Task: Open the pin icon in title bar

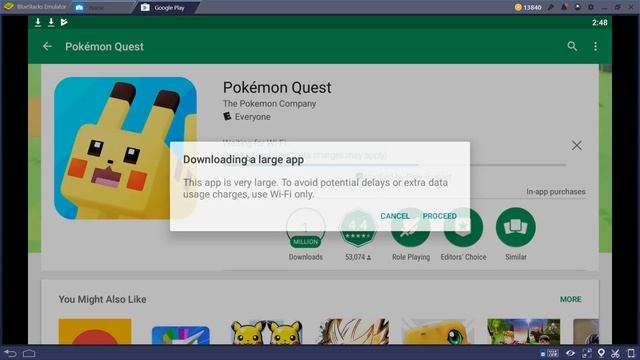Action: pos(551,7)
